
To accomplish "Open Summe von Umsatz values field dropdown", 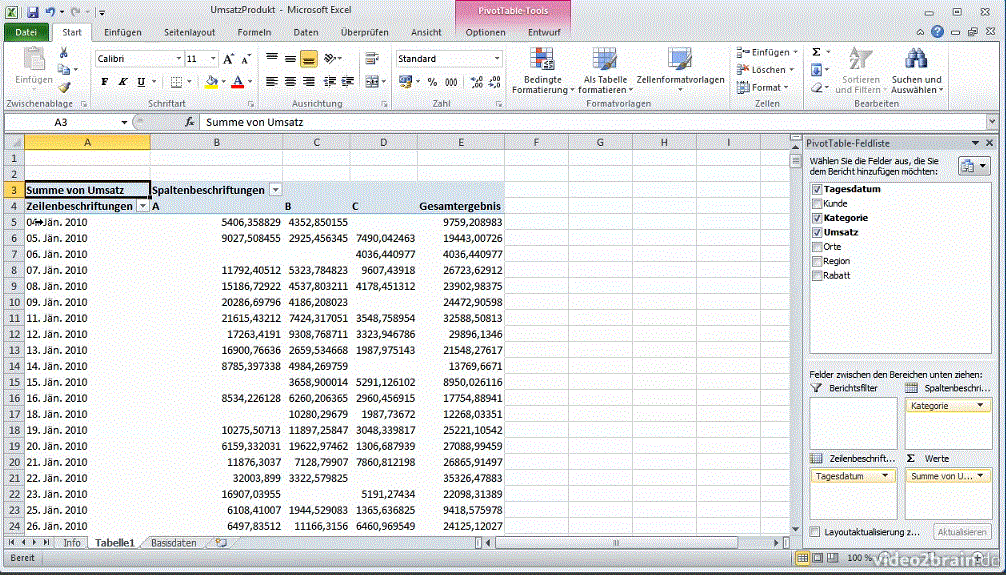I will pyautogui.click(x=980, y=476).
